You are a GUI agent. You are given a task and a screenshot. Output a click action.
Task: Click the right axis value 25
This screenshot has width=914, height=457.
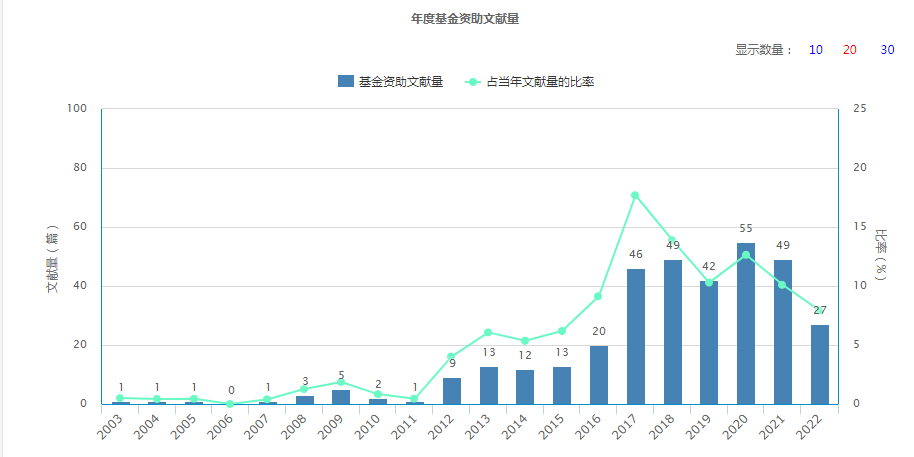tap(860, 109)
